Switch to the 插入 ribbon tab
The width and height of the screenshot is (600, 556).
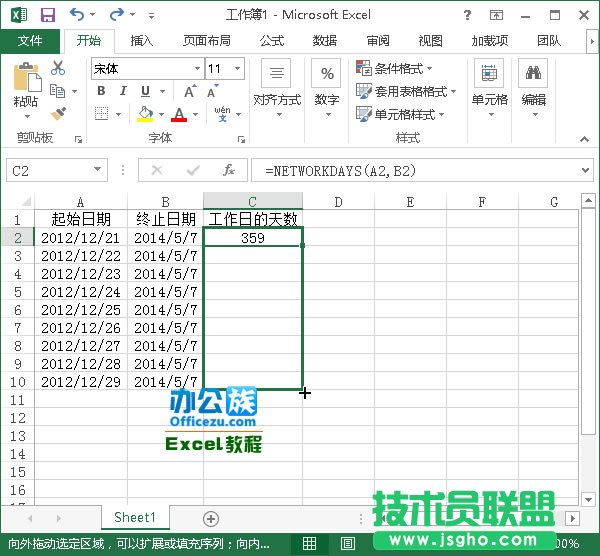click(142, 41)
